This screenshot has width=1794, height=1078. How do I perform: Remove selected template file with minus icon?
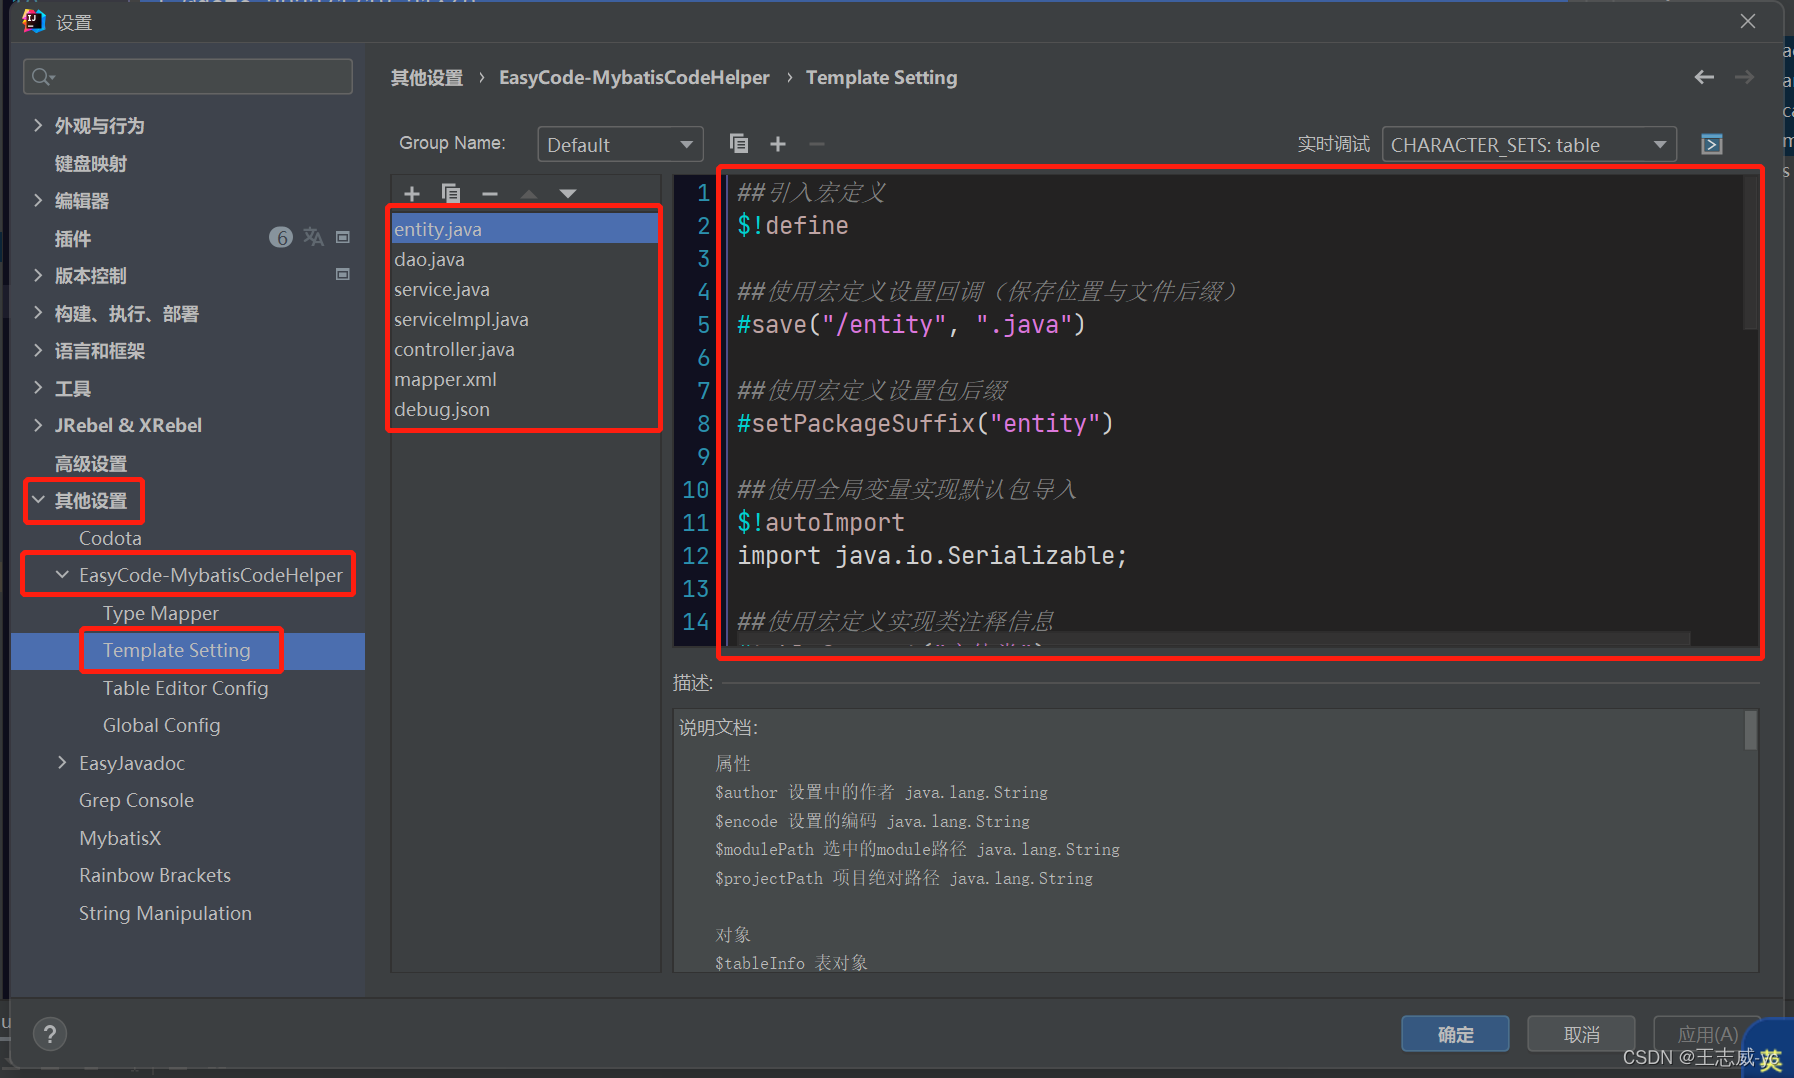click(490, 193)
